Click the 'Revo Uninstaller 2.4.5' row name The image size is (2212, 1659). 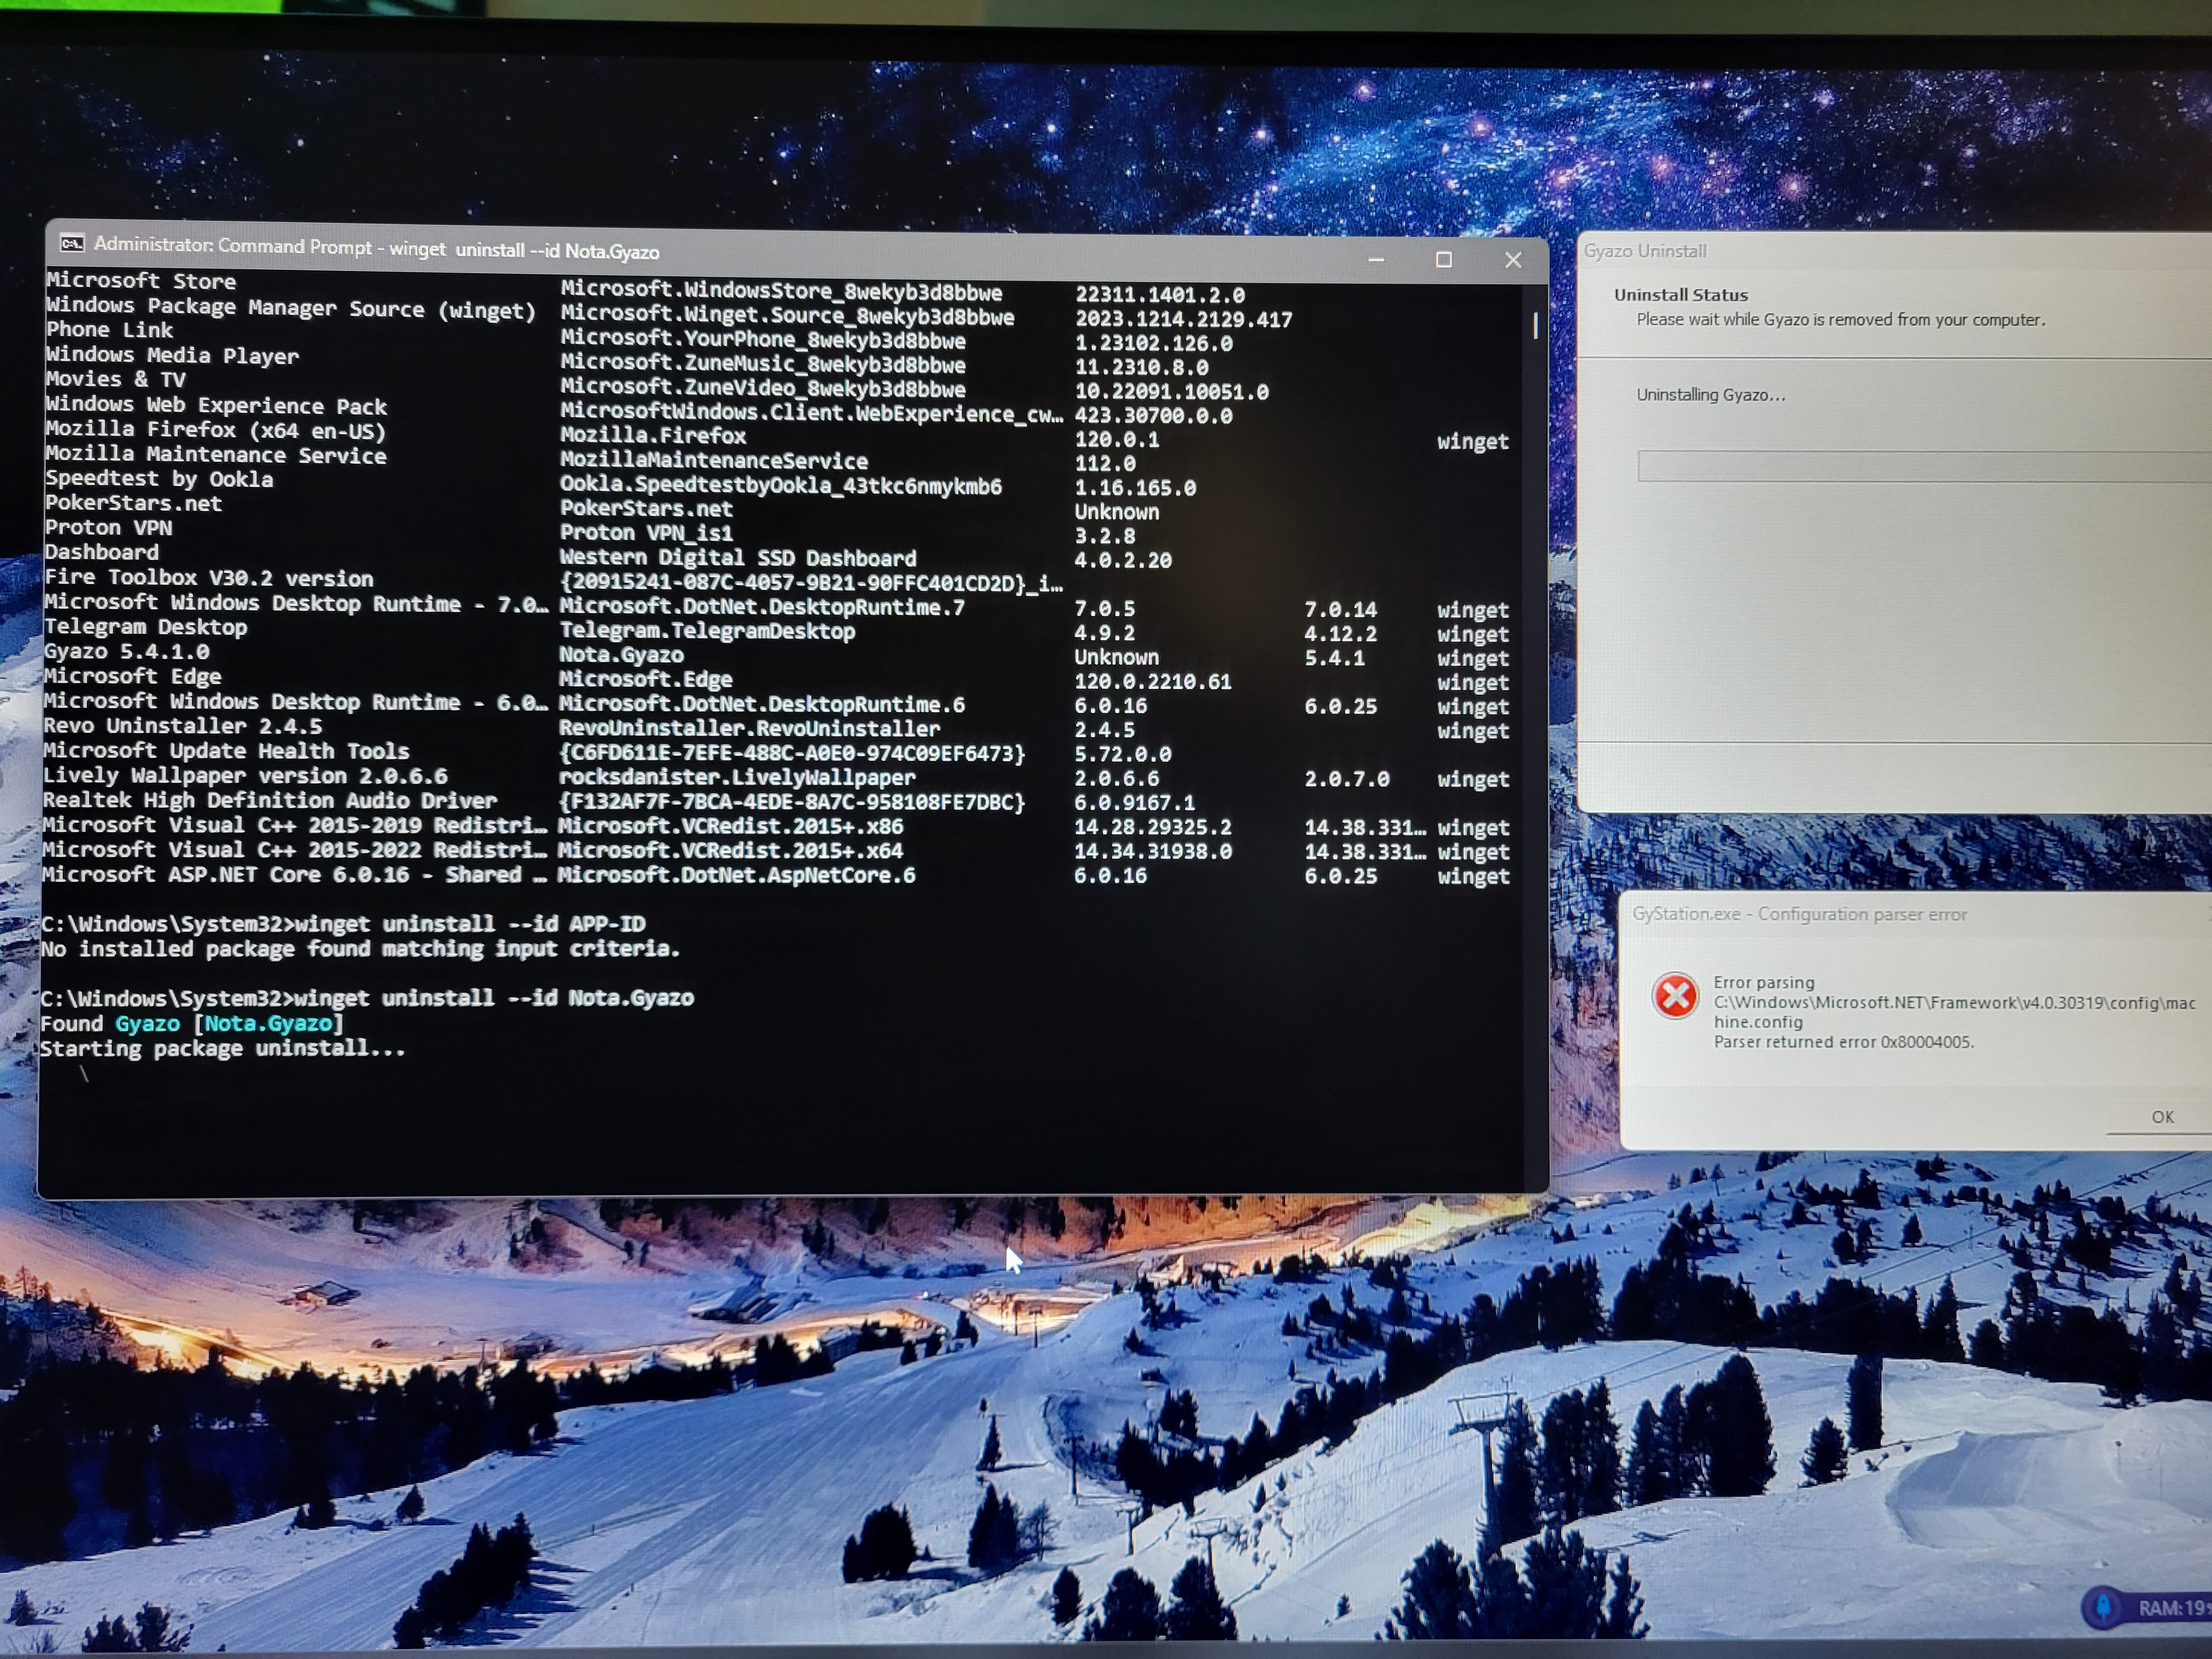tap(183, 726)
